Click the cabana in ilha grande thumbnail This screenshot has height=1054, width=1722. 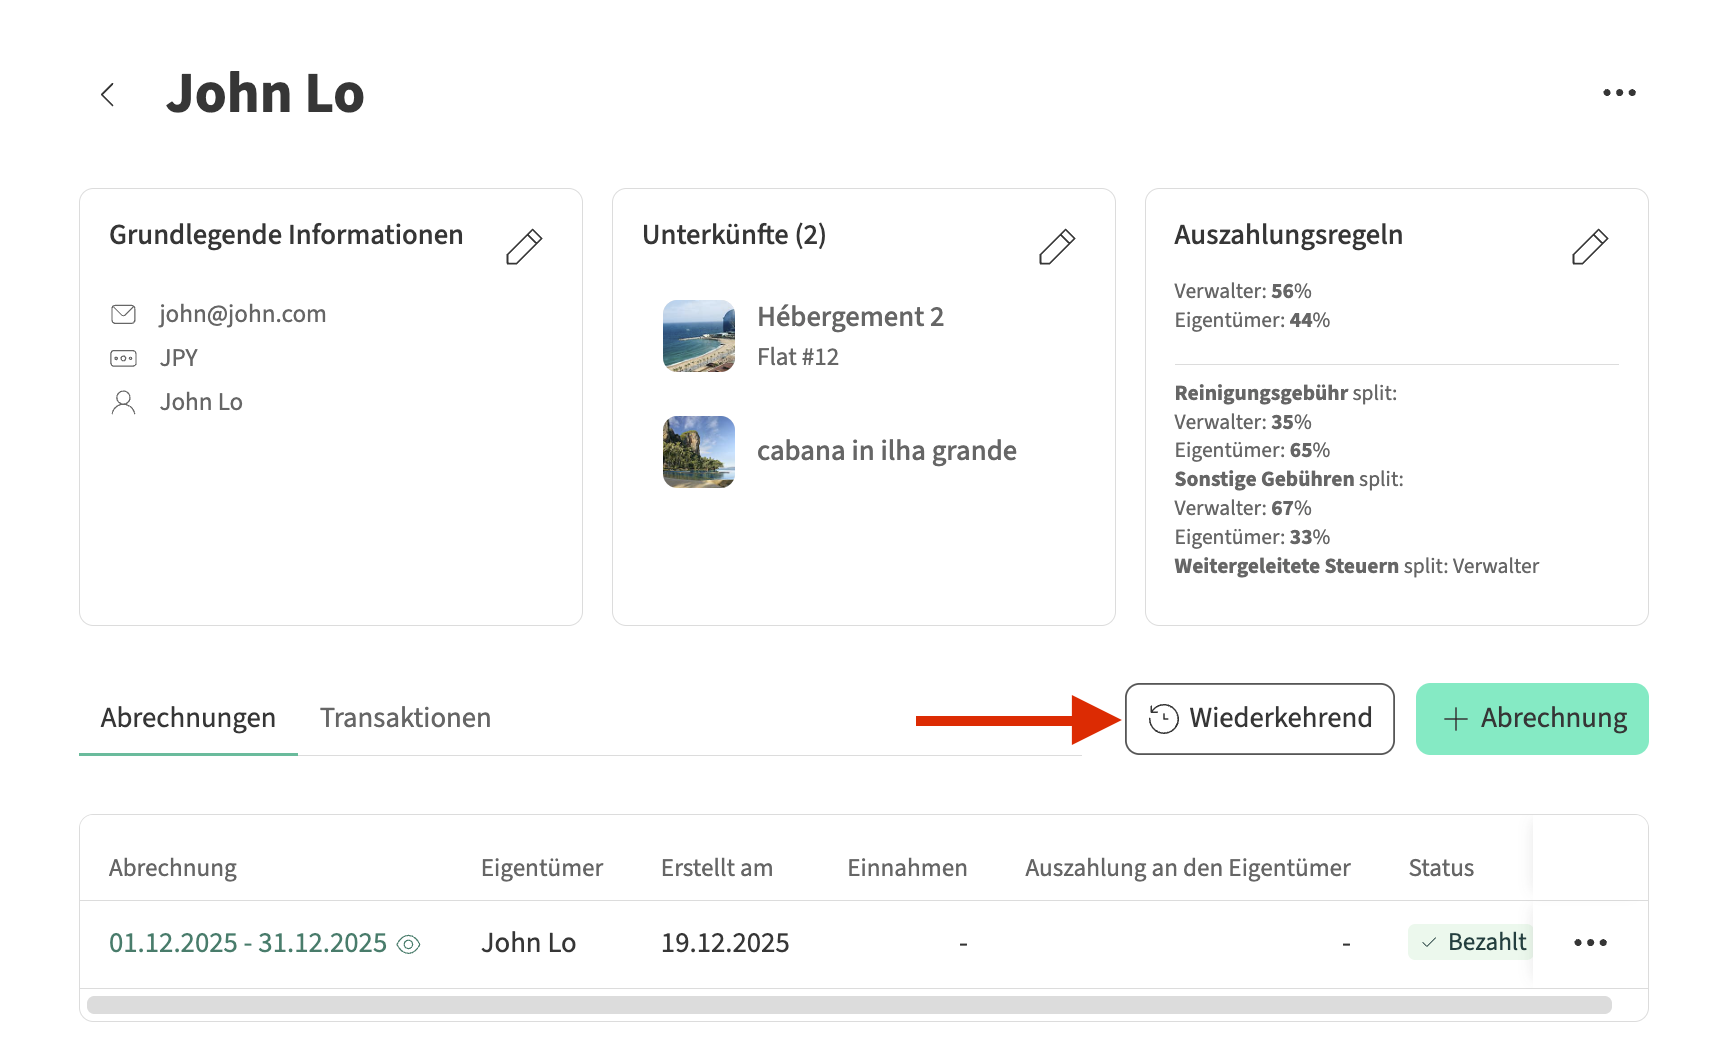(699, 452)
